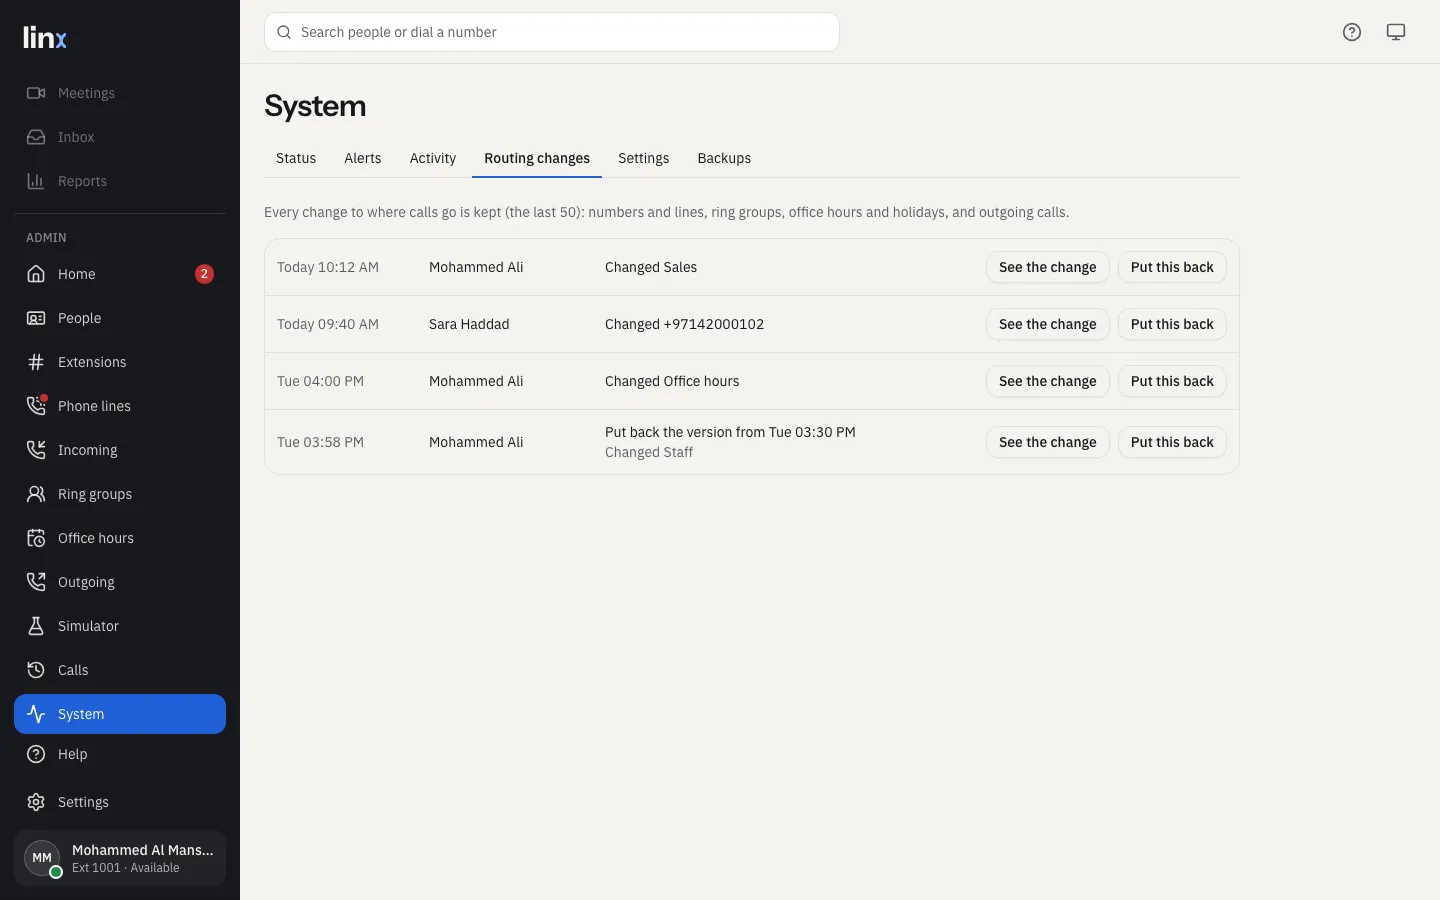Viewport: 1440px width, 900px height.
Task: Open People contact card icon
Action: (36, 318)
